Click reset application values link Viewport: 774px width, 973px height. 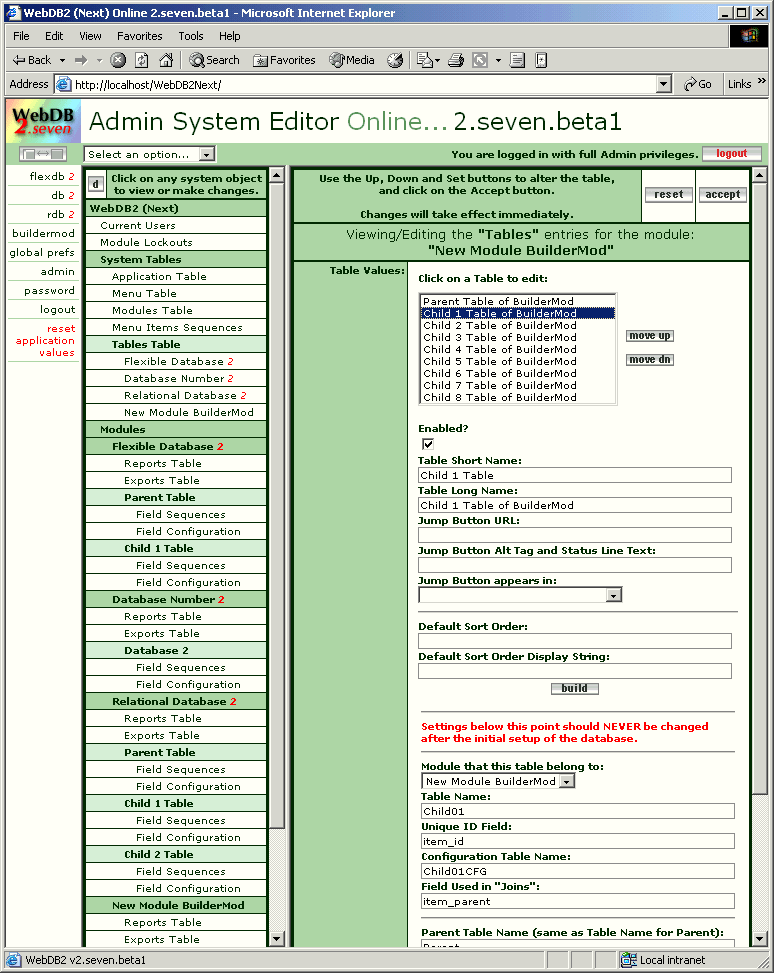(x=45, y=340)
